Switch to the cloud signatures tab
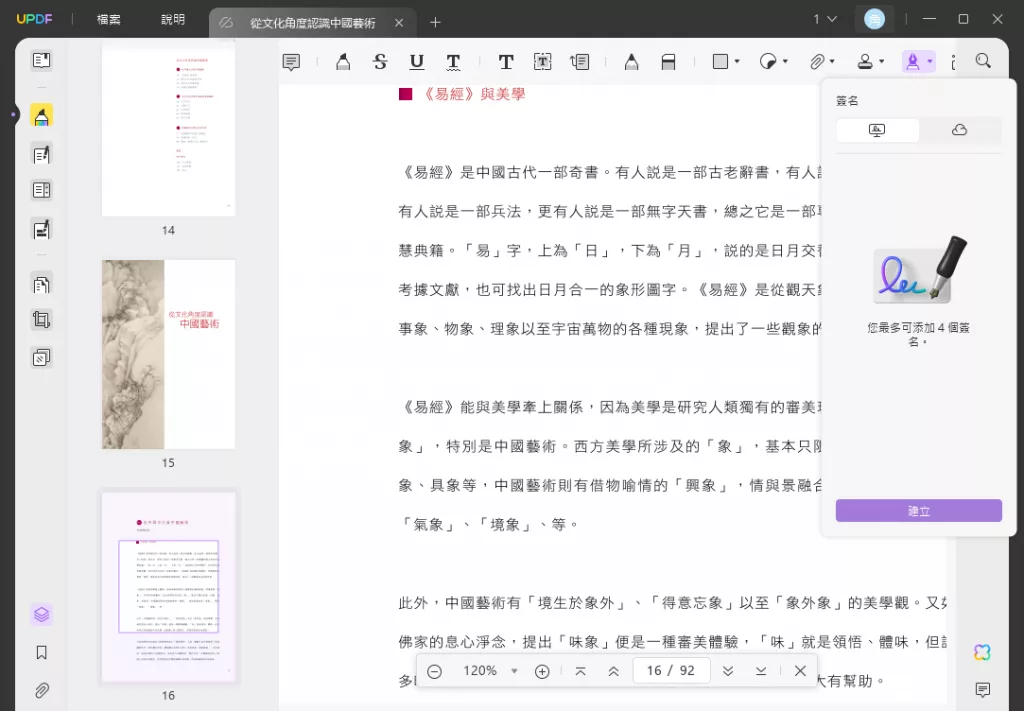 click(x=959, y=130)
